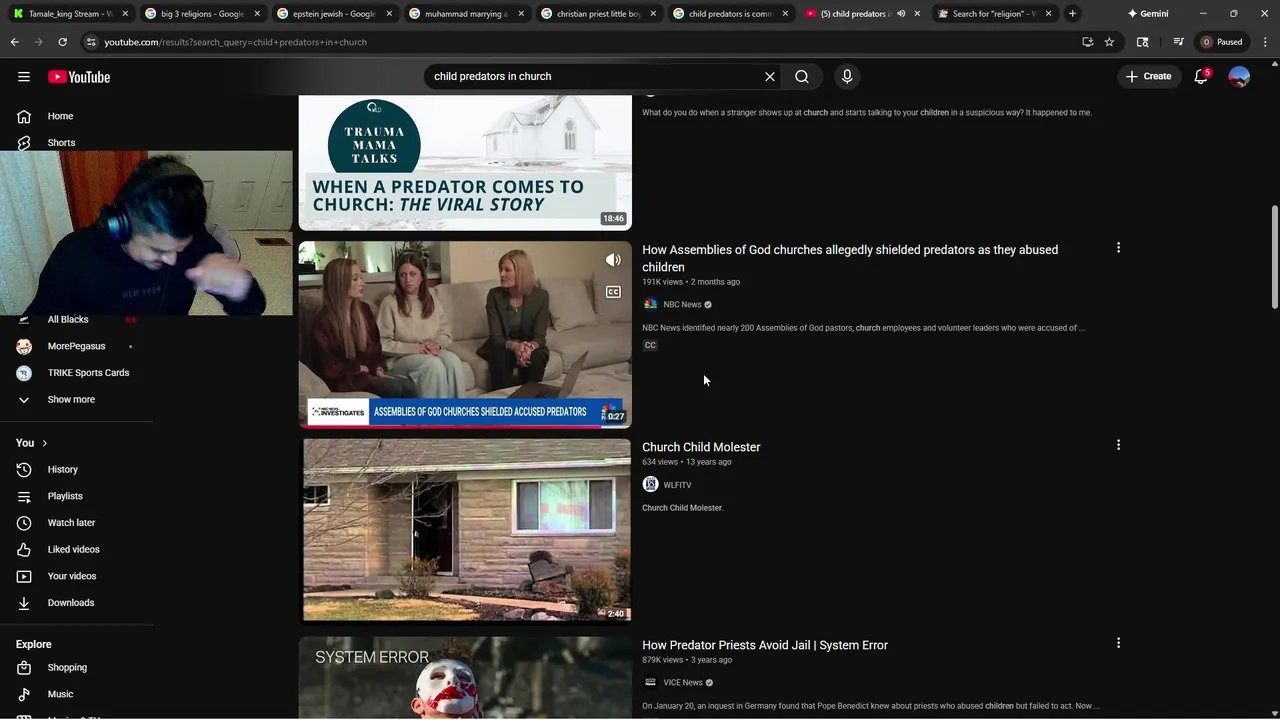This screenshot has width=1280, height=720.
Task: Click the address bar URL
Action: pos(235,42)
